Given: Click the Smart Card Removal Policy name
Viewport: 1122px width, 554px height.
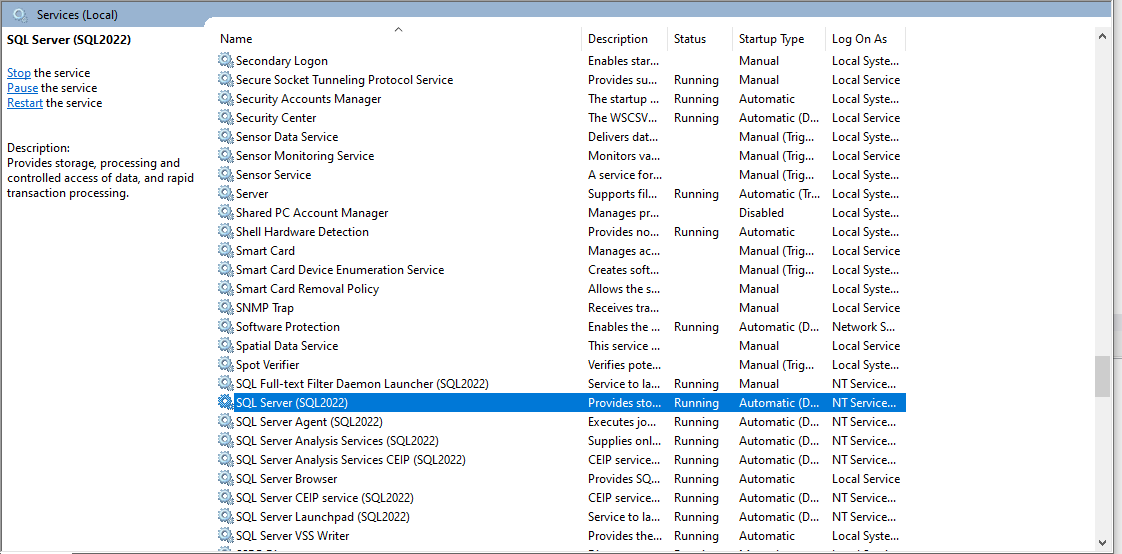Looking at the screenshot, I should point(308,288).
